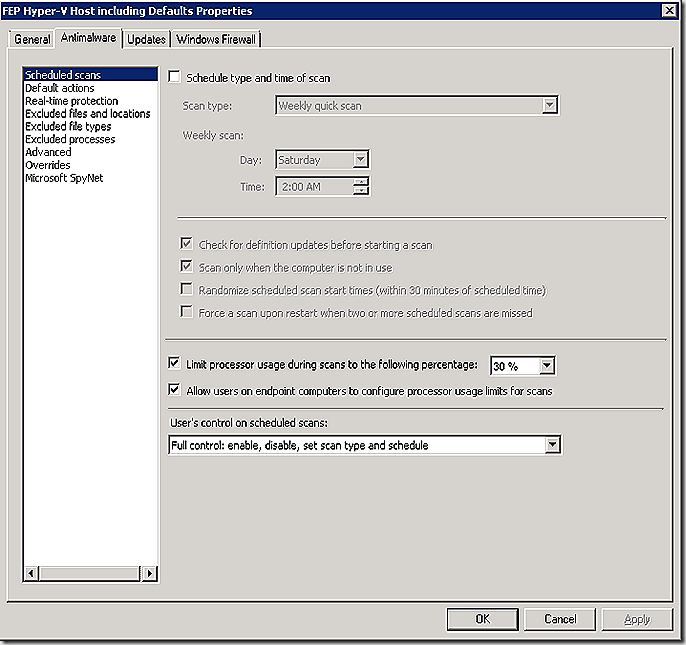This screenshot has height=645, width=686.
Task: Click the left arrow of list scrollbar
Action: coord(31,573)
